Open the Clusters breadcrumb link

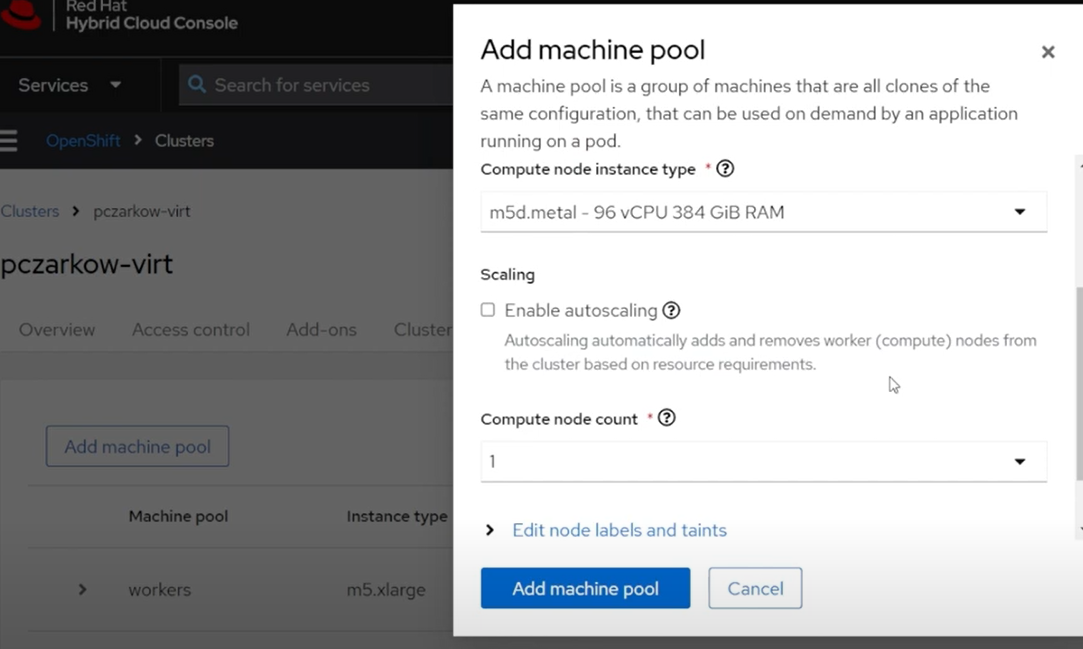point(30,211)
